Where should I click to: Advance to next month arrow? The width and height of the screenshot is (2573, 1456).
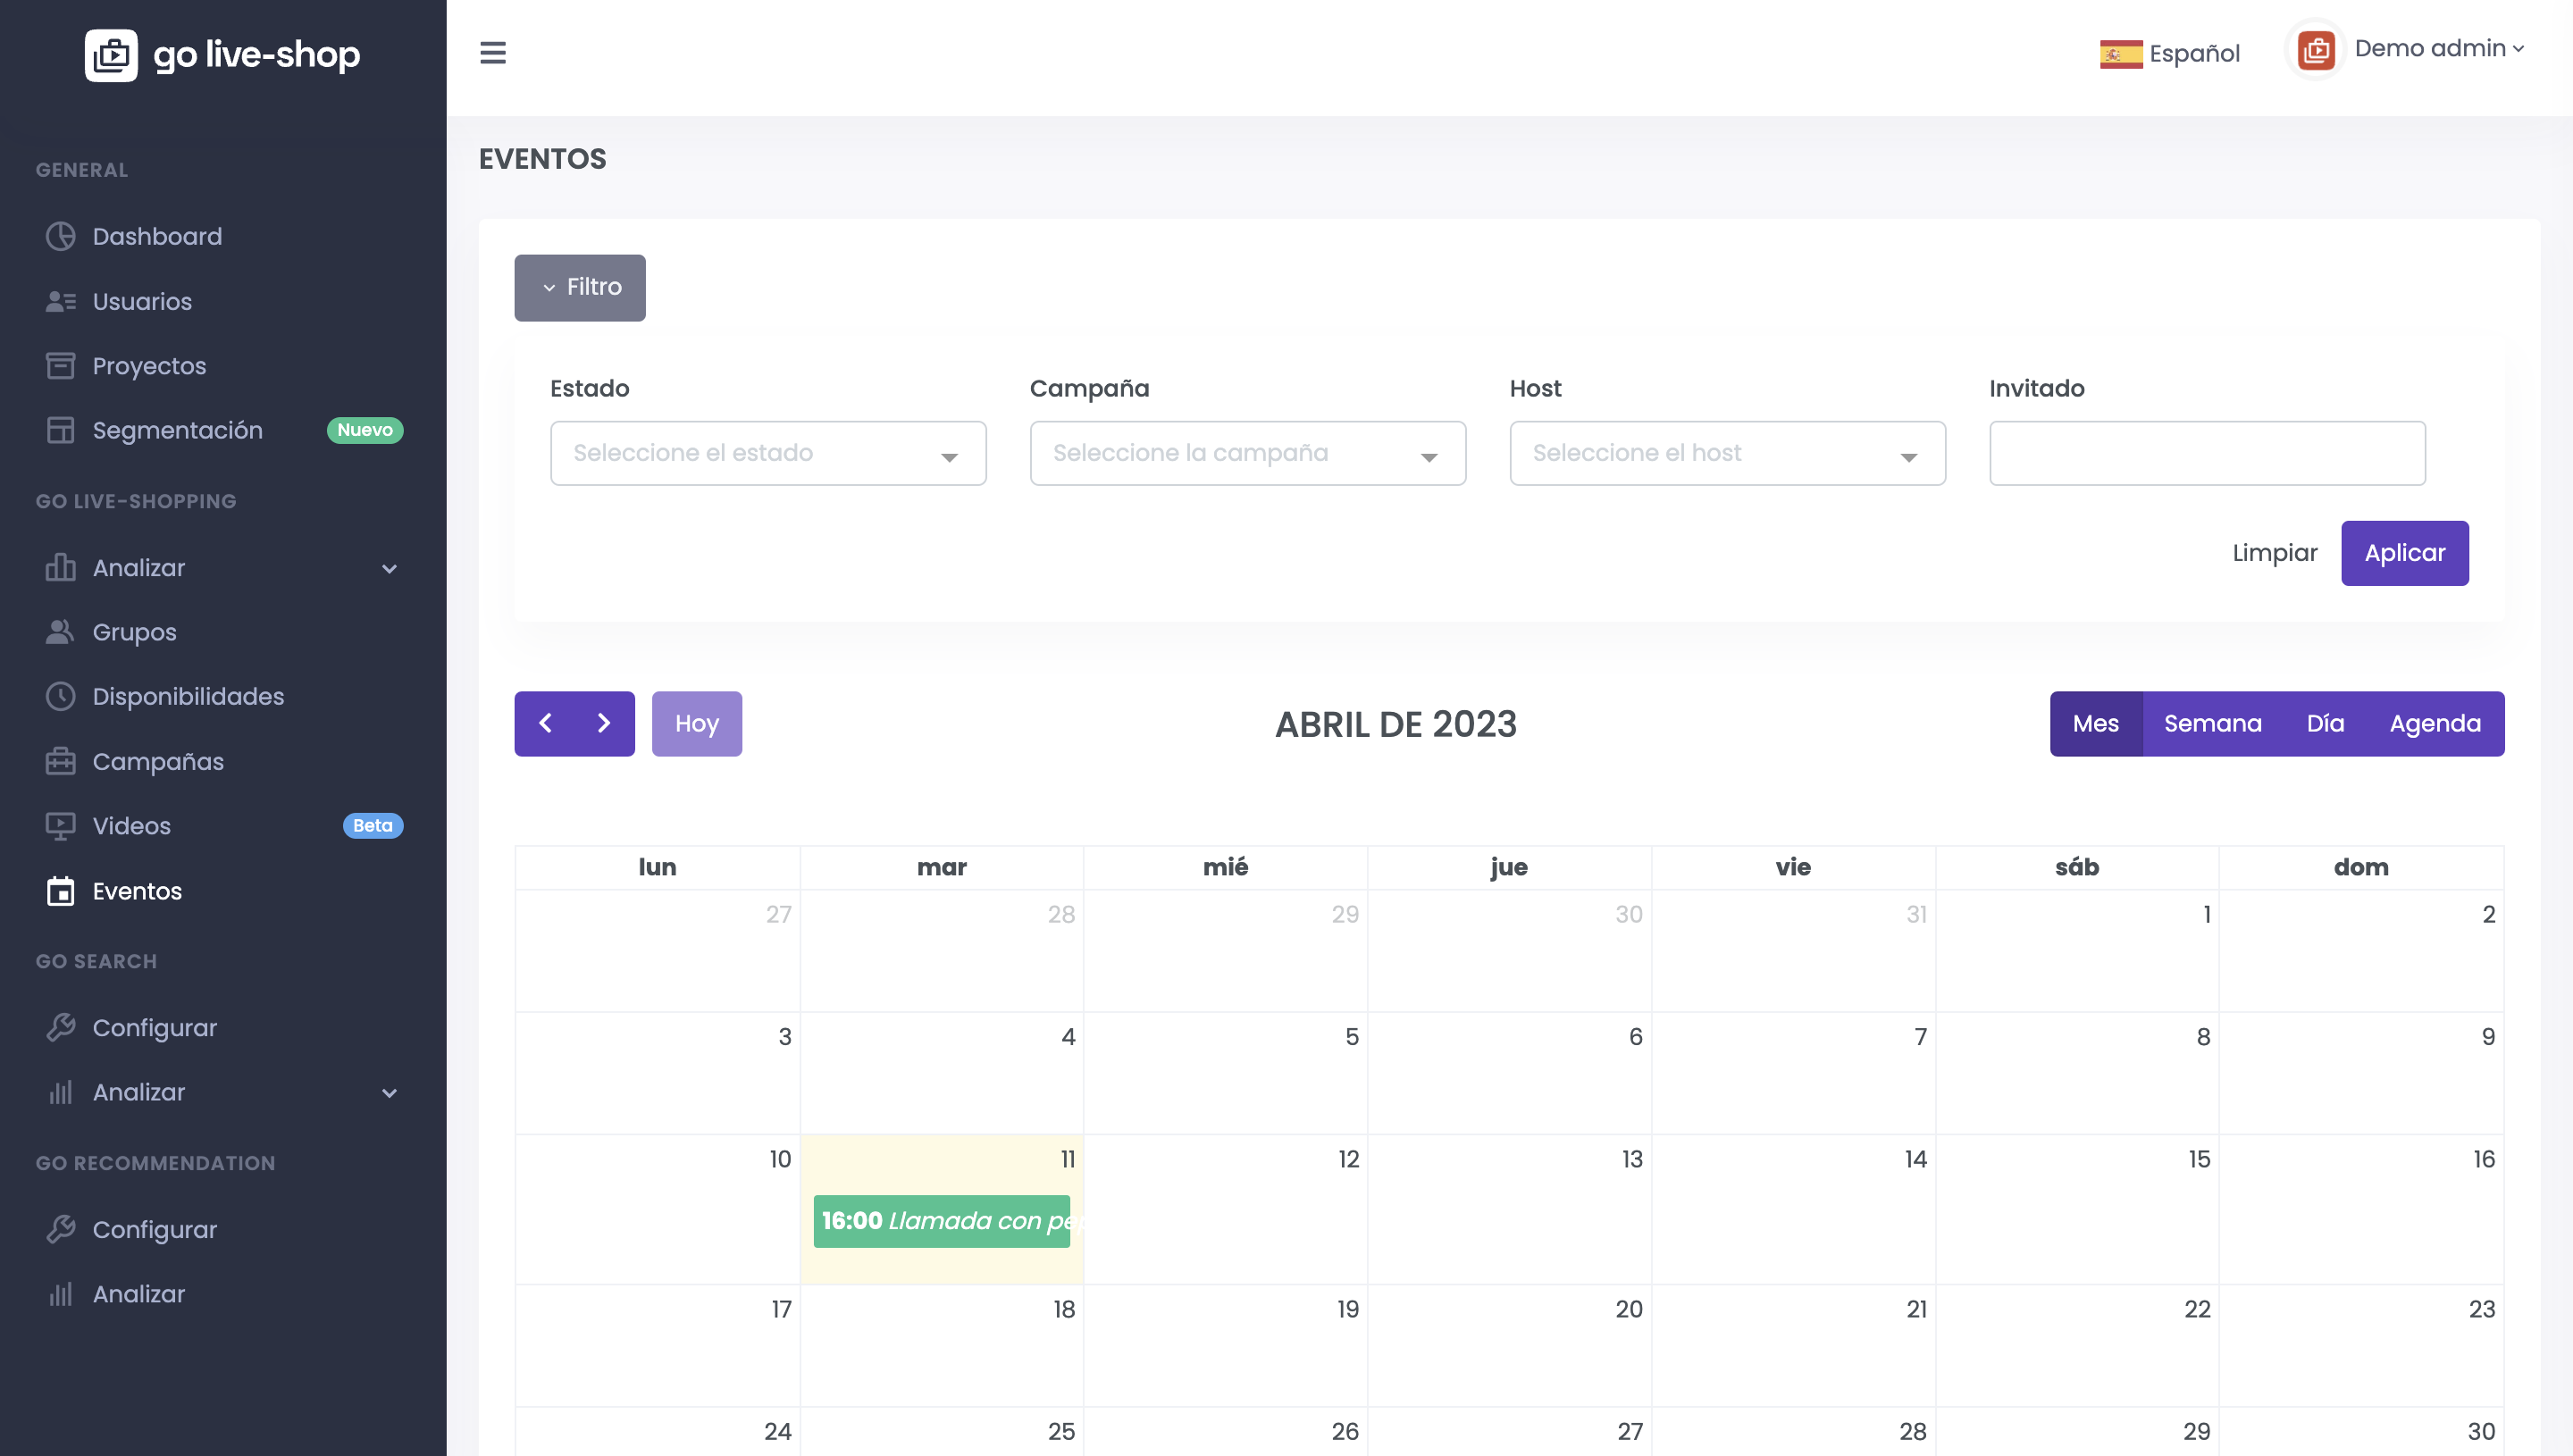[x=604, y=723]
